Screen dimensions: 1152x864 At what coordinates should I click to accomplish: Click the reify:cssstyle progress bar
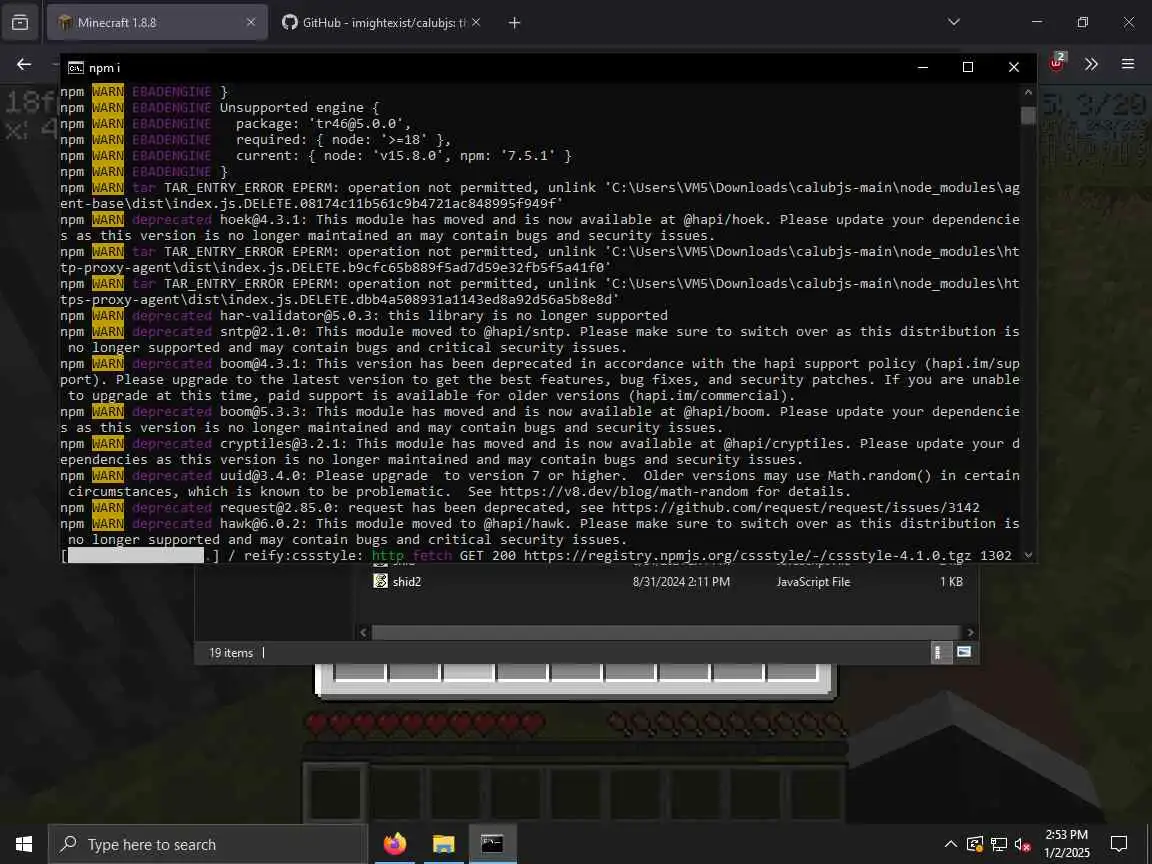140,555
